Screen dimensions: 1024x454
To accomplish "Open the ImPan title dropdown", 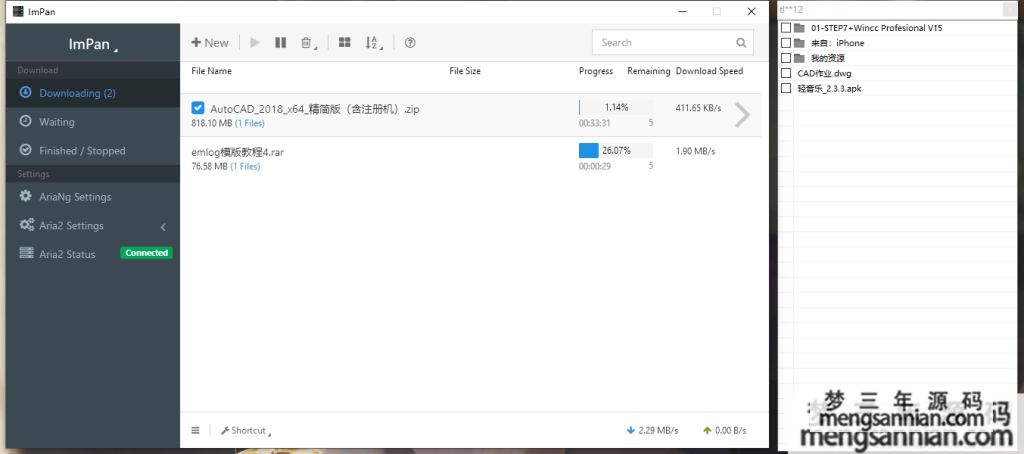I will pyautogui.click(x=93, y=44).
